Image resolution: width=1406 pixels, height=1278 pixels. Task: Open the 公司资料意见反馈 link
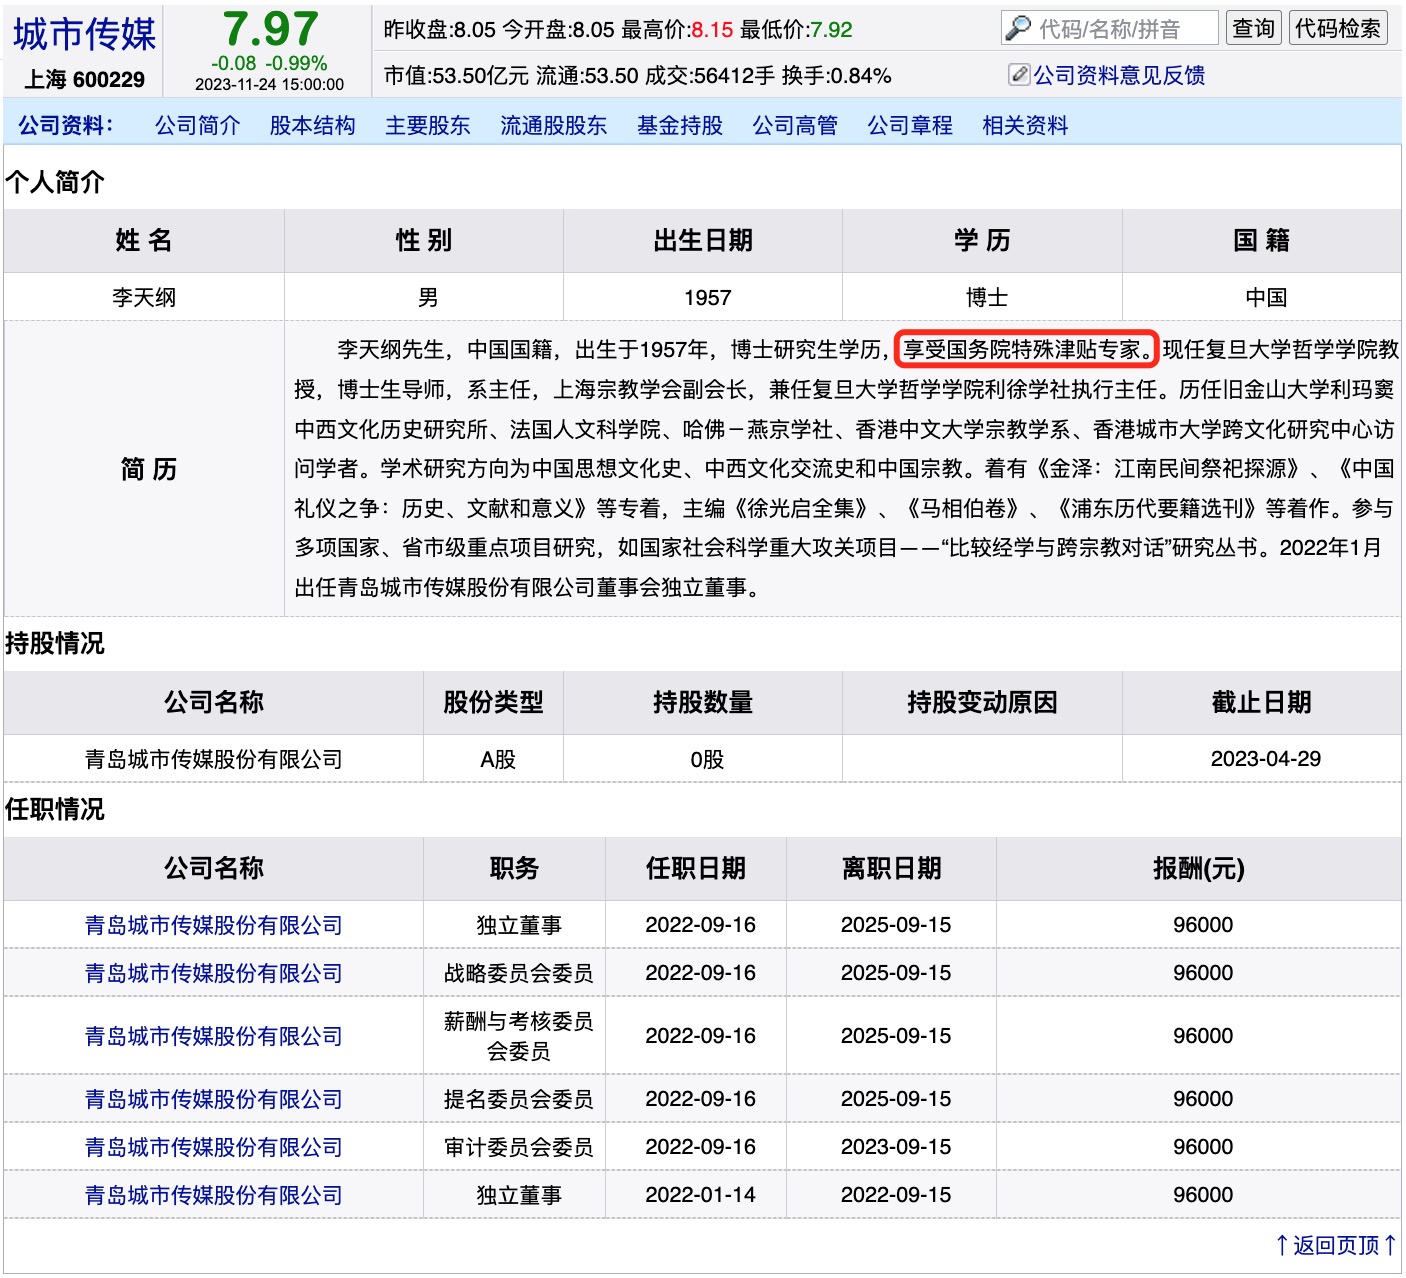click(x=1118, y=75)
